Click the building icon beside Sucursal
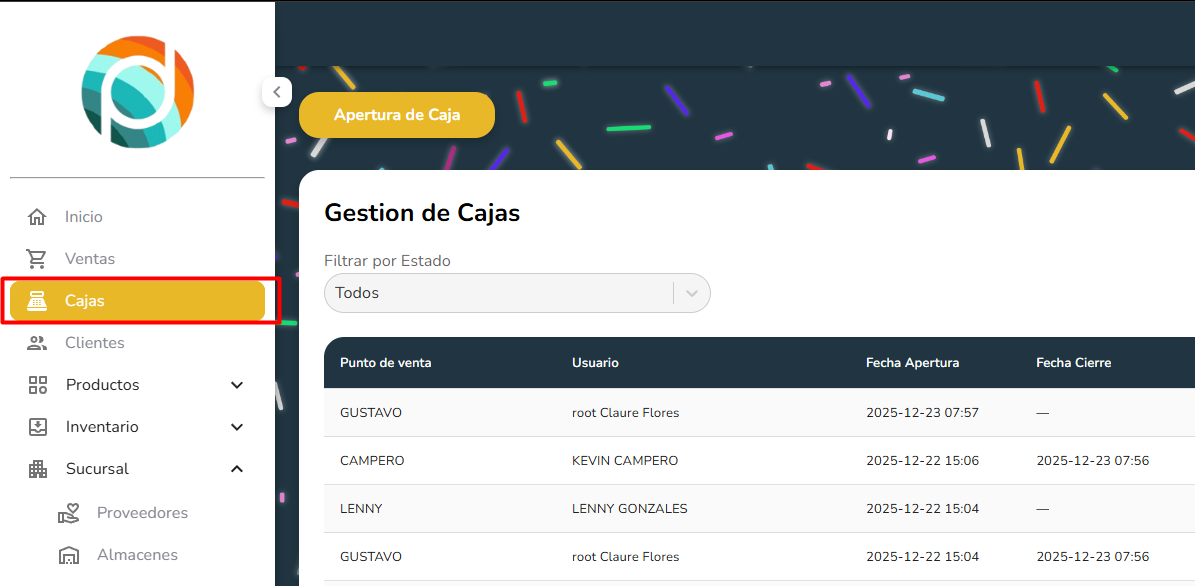 click(x=38, y=469)
